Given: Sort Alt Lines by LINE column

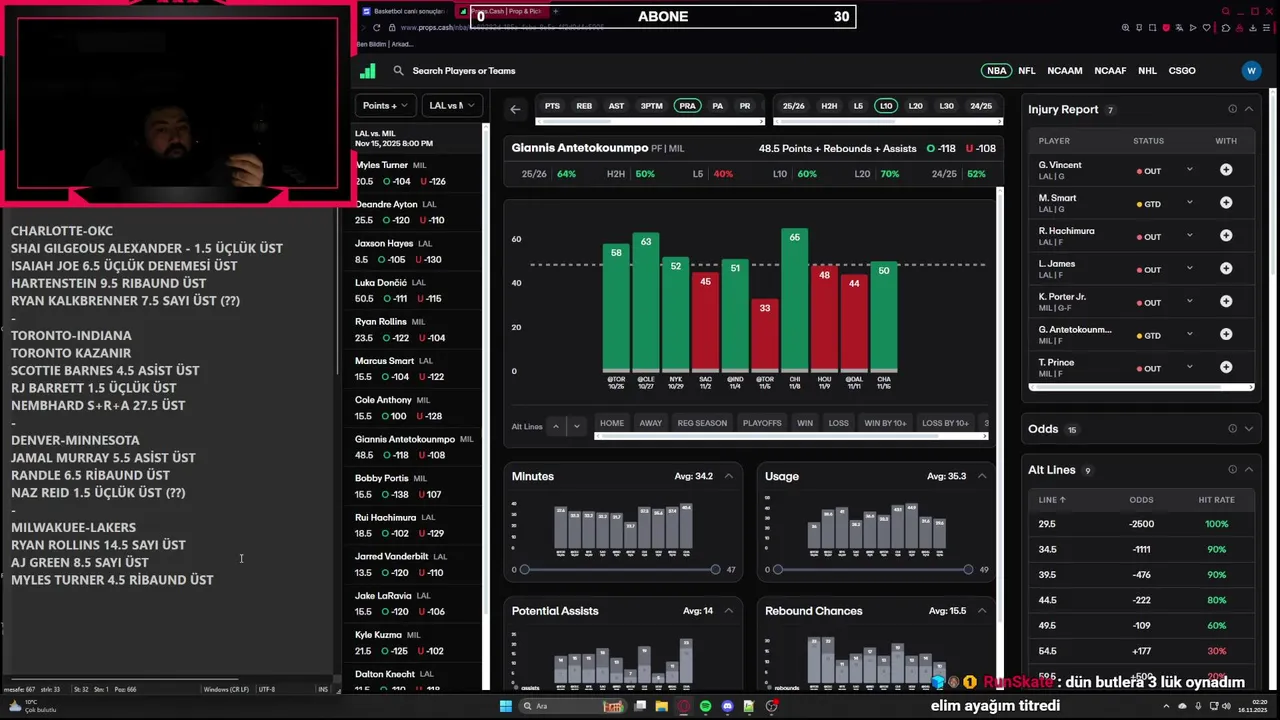Looking at the screenshot, I should [x=1052, y=500].
